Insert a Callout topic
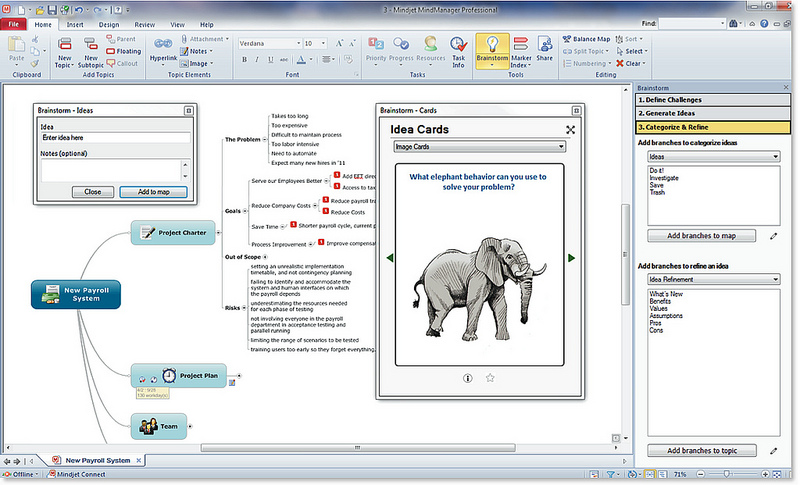This screenshot has height=485, width=800. (122, 63)
